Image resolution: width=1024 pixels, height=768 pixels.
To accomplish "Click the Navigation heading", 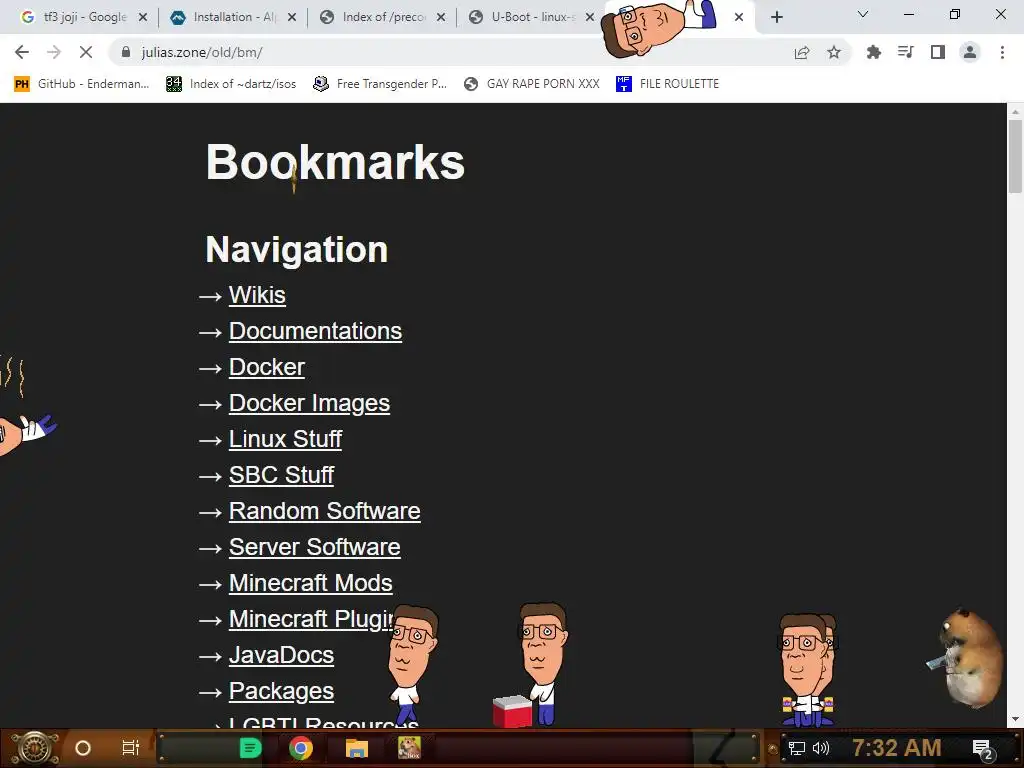I will click(296, 249).
